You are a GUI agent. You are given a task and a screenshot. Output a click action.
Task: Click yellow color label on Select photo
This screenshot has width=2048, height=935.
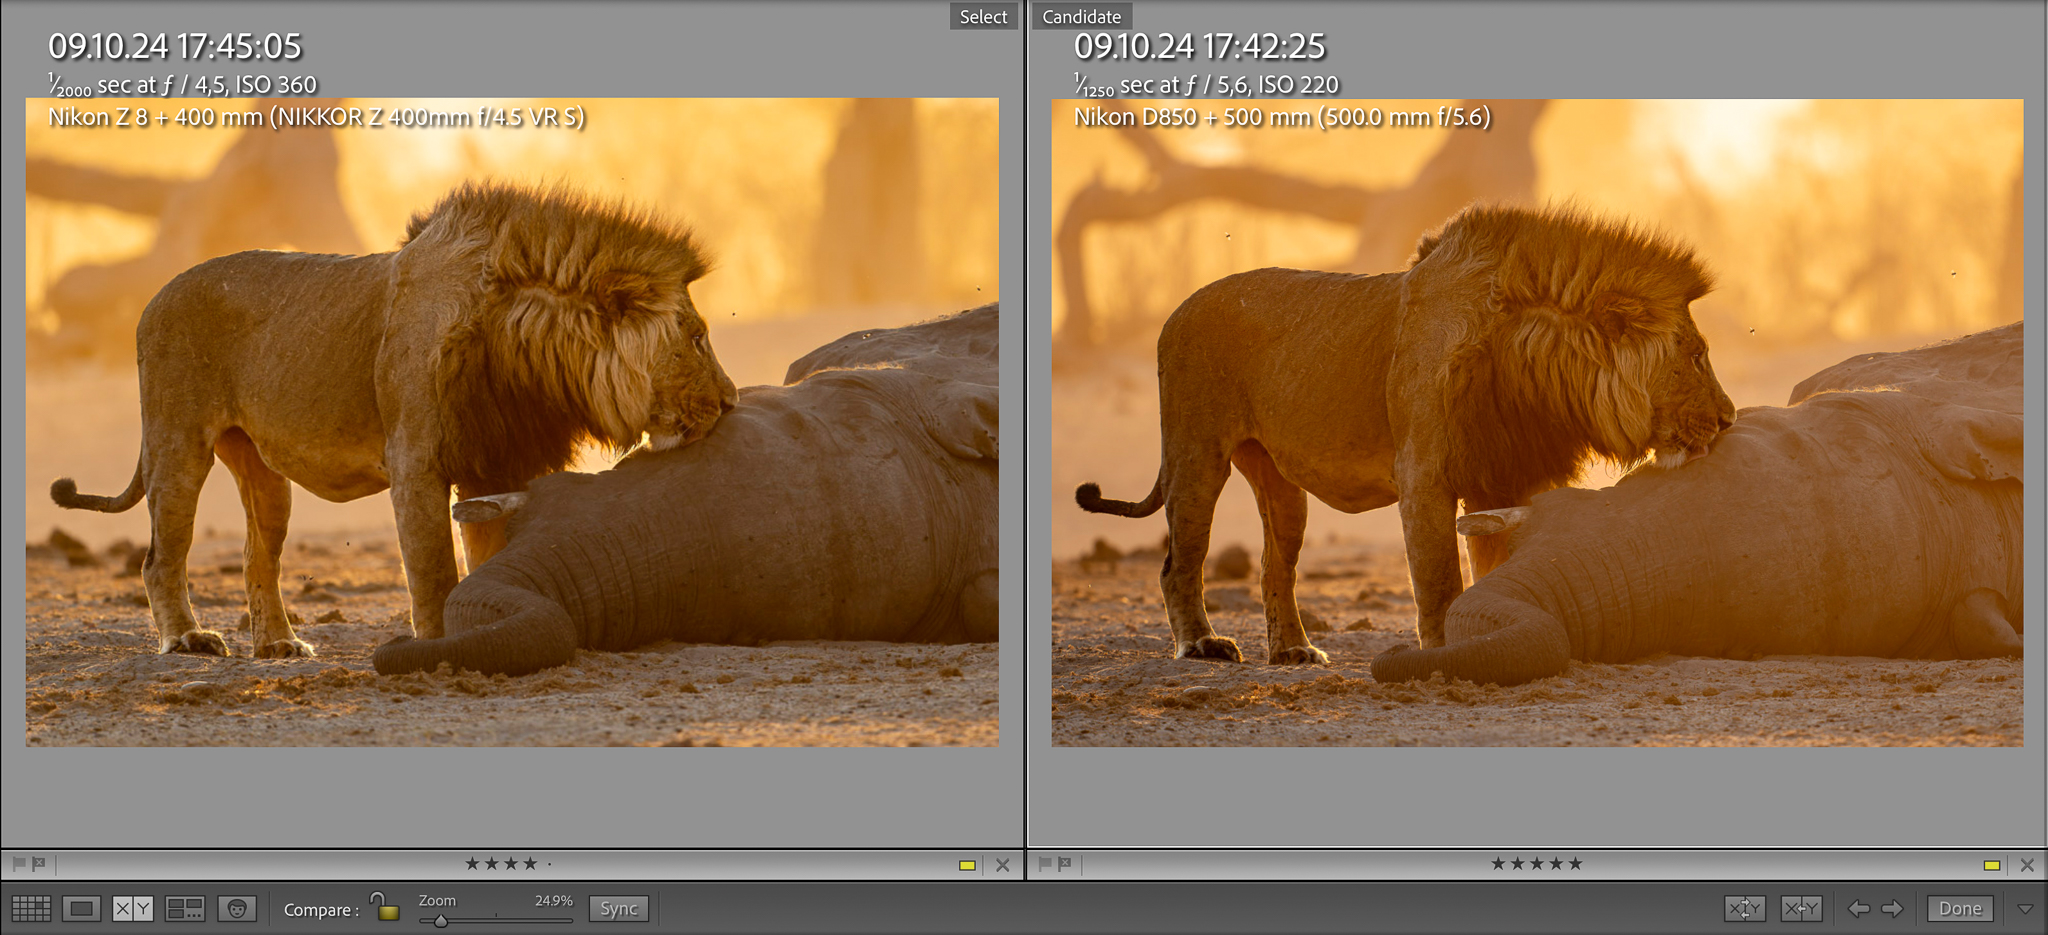coord(967,865)
